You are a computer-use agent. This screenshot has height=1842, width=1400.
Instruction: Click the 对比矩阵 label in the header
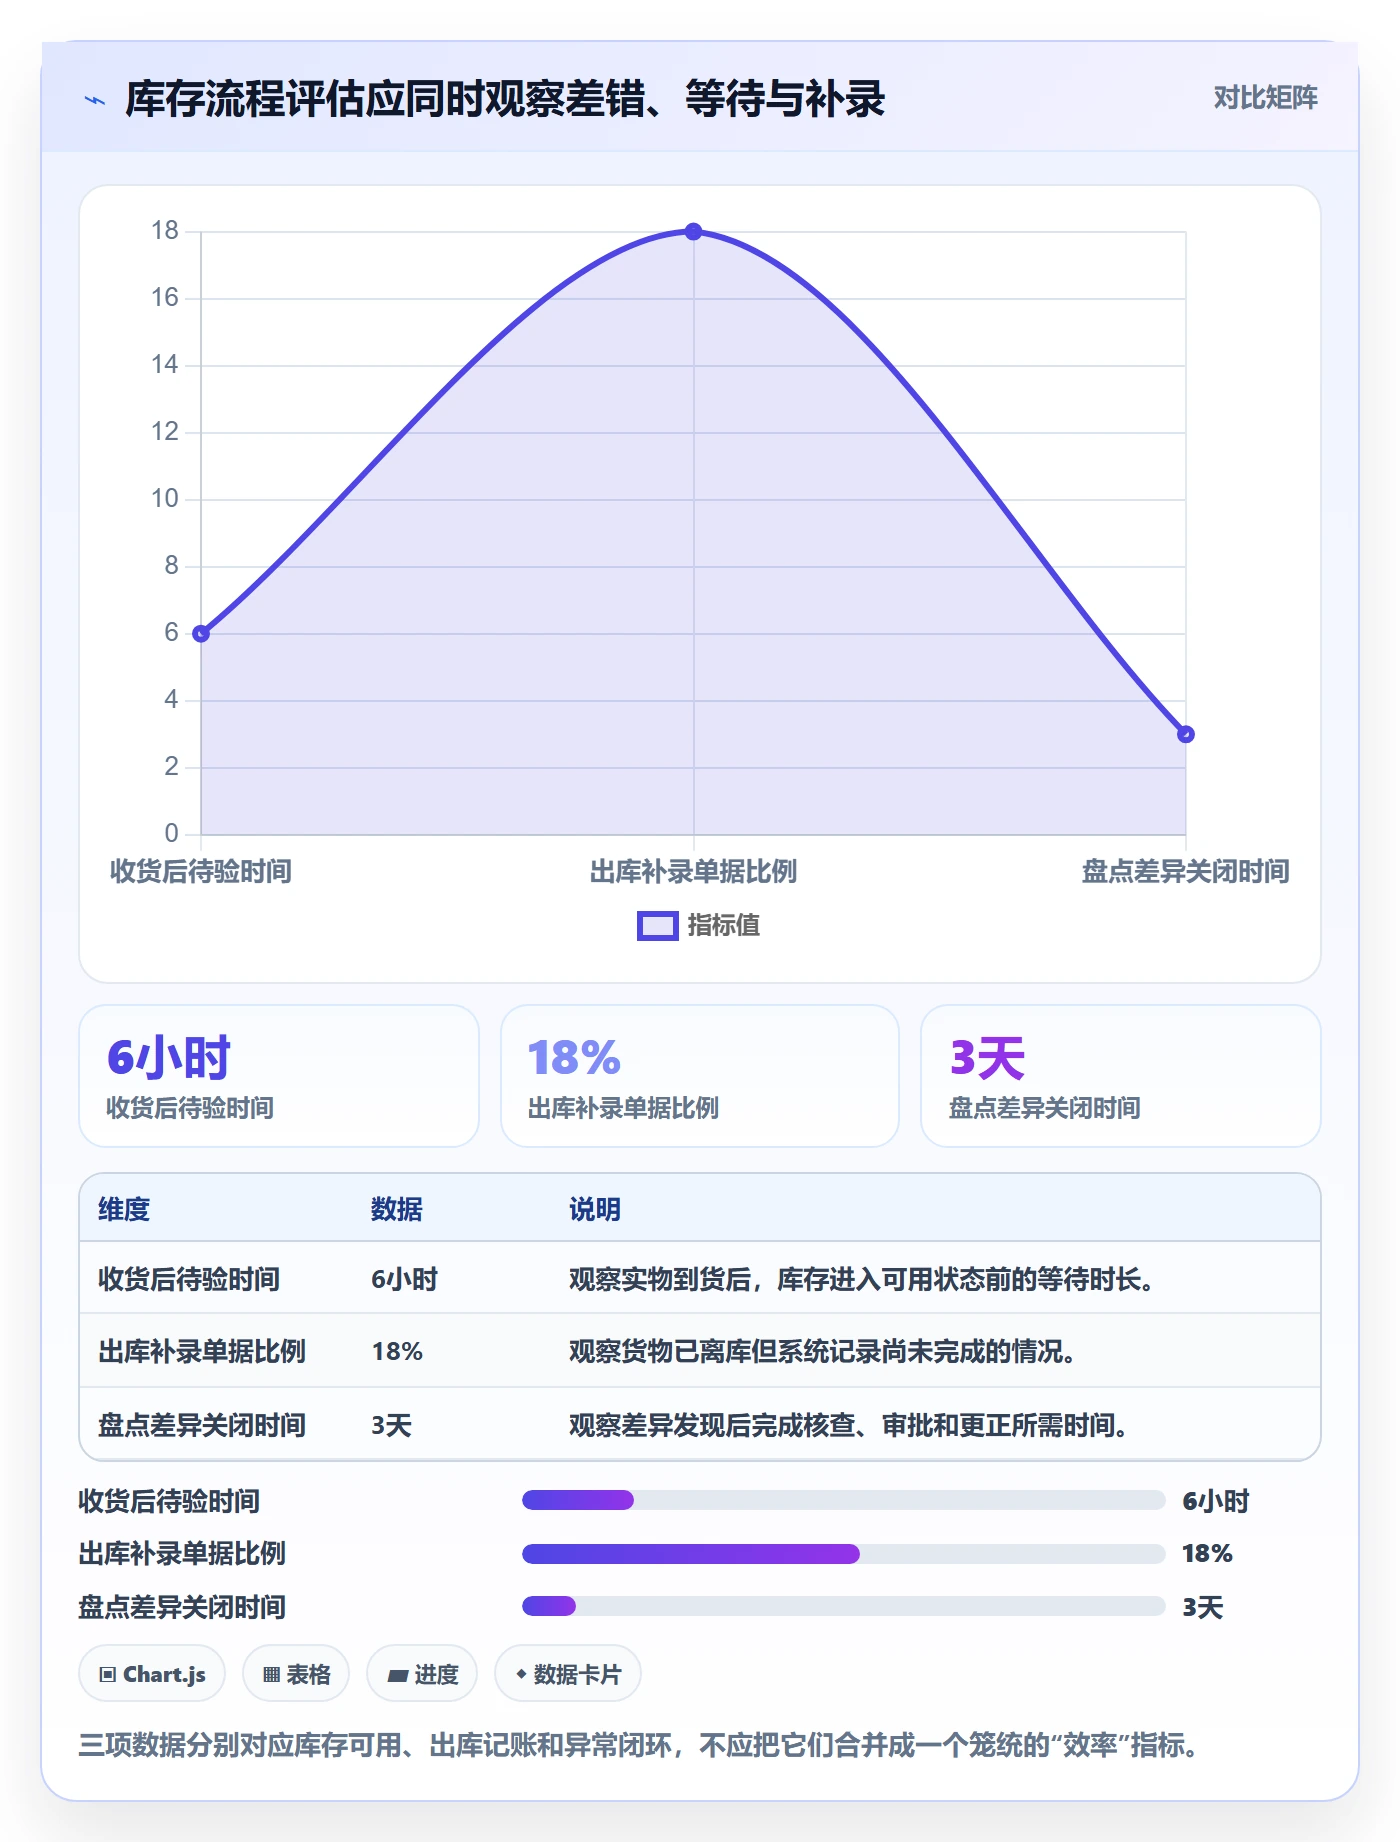(1265, 98)
